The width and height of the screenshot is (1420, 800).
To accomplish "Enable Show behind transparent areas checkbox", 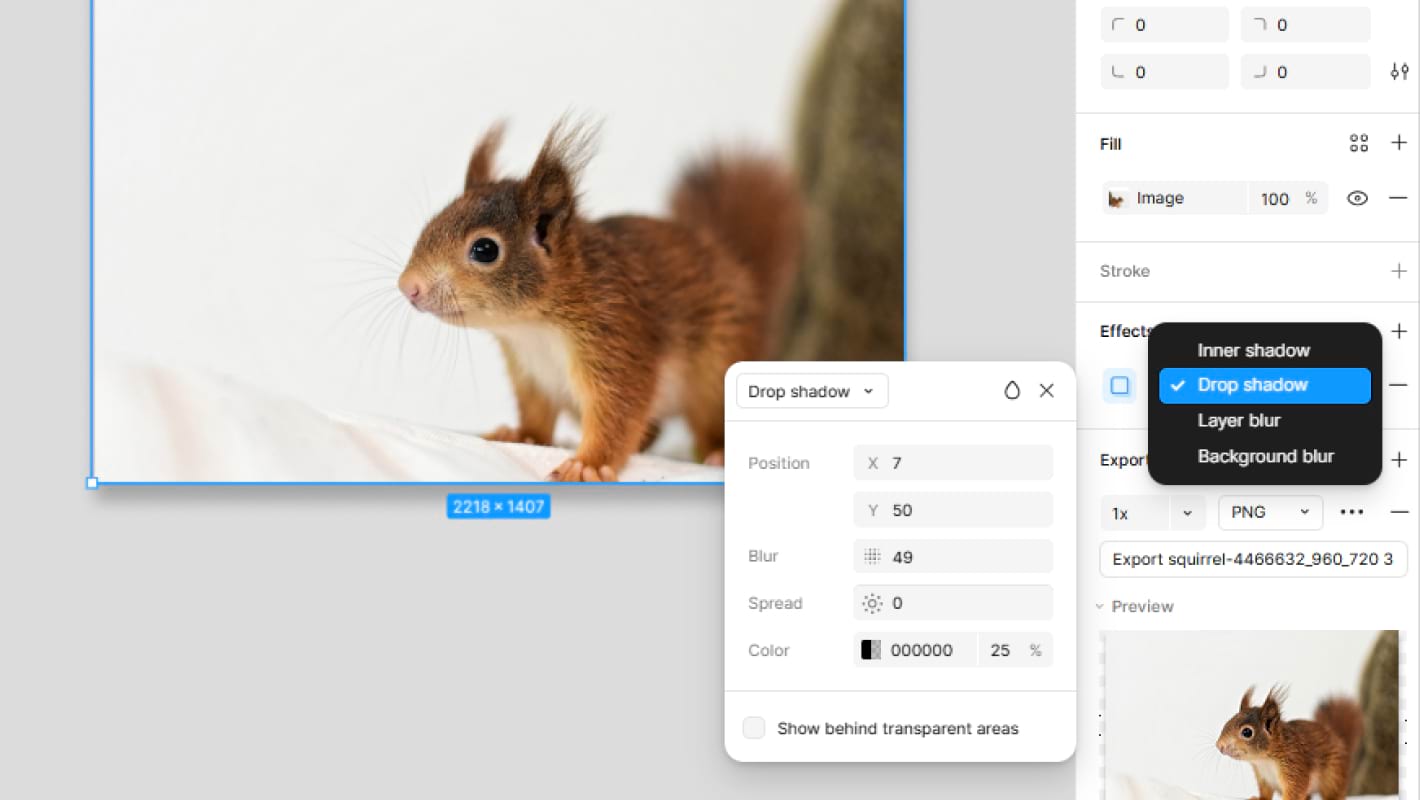I will pos(754,728).
